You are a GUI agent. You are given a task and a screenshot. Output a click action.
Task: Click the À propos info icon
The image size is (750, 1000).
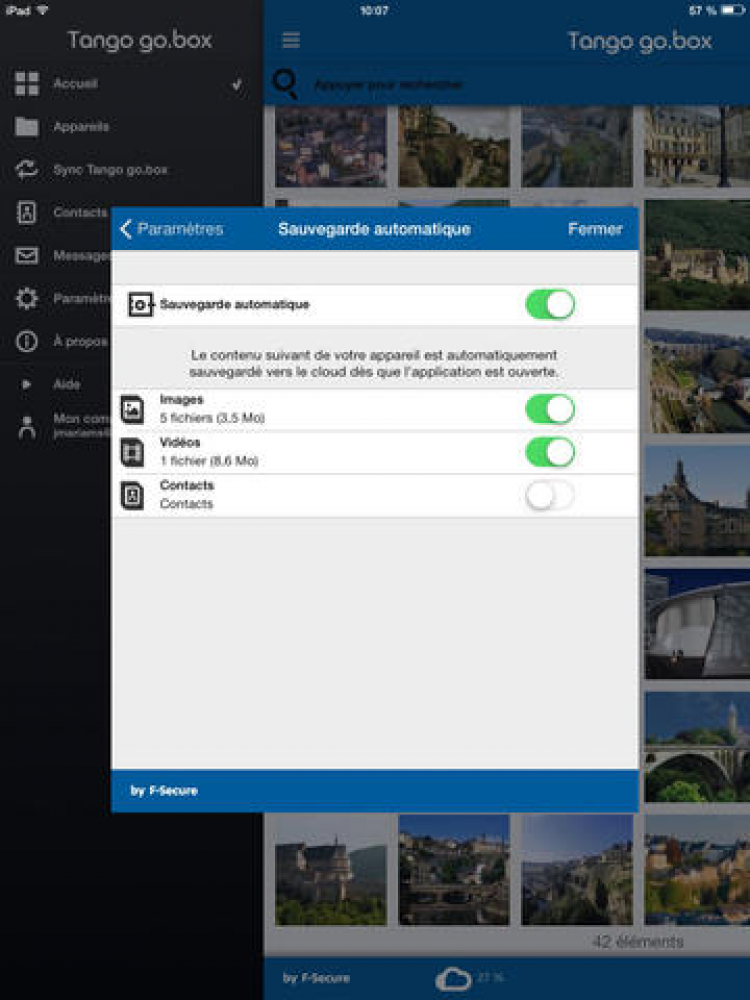(27, 341)
